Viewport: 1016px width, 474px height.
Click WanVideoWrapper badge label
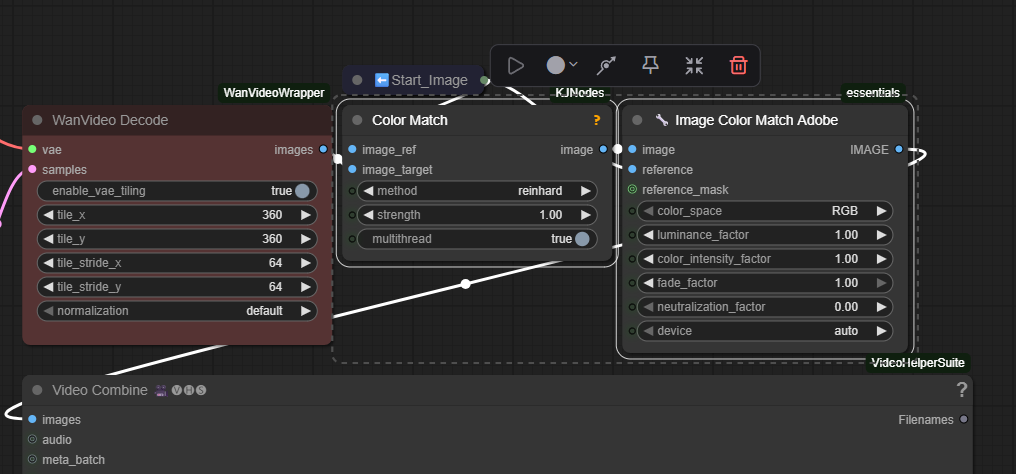coord(273,93)
